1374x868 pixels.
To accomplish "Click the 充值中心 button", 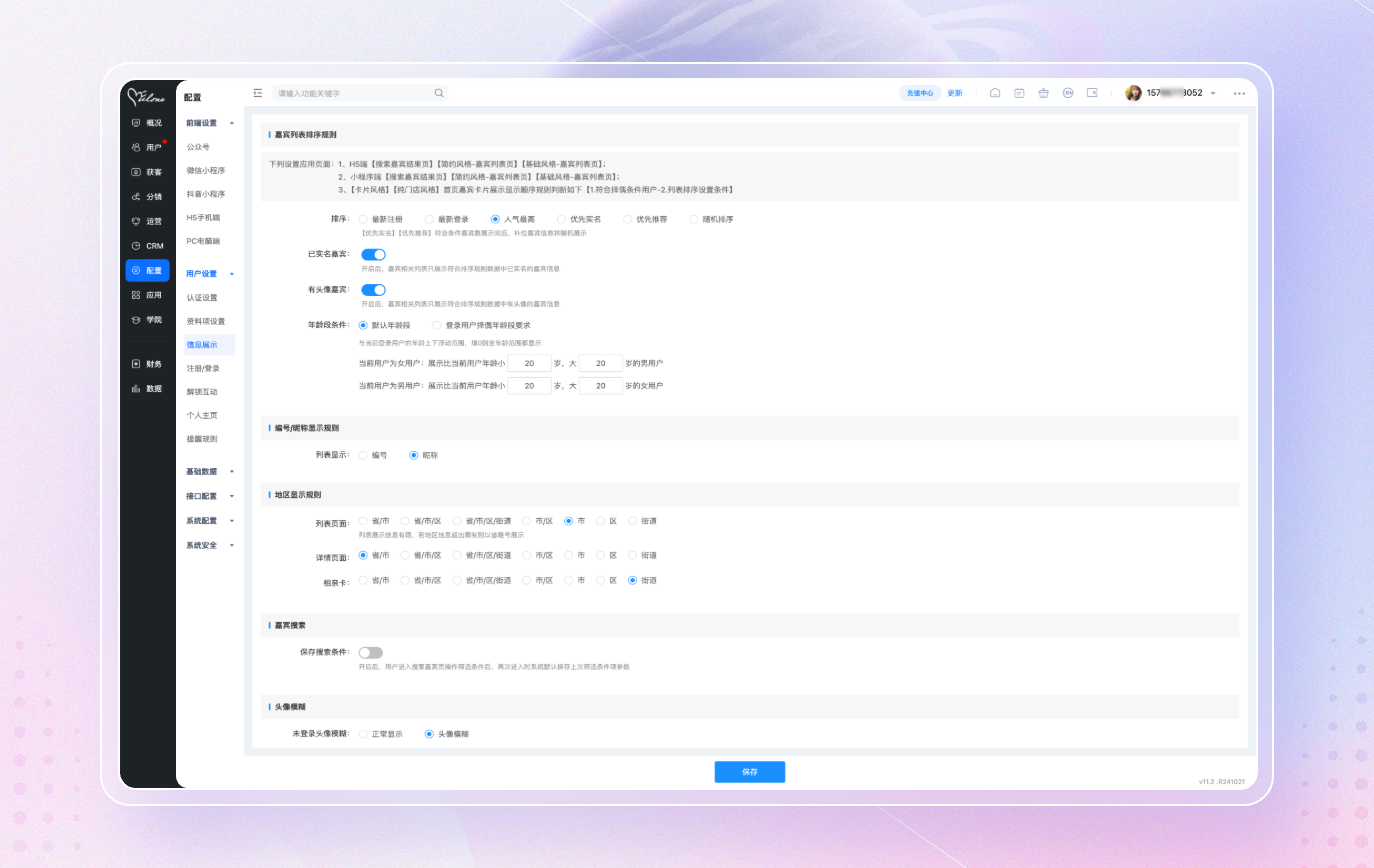I will tap(920, 93).
